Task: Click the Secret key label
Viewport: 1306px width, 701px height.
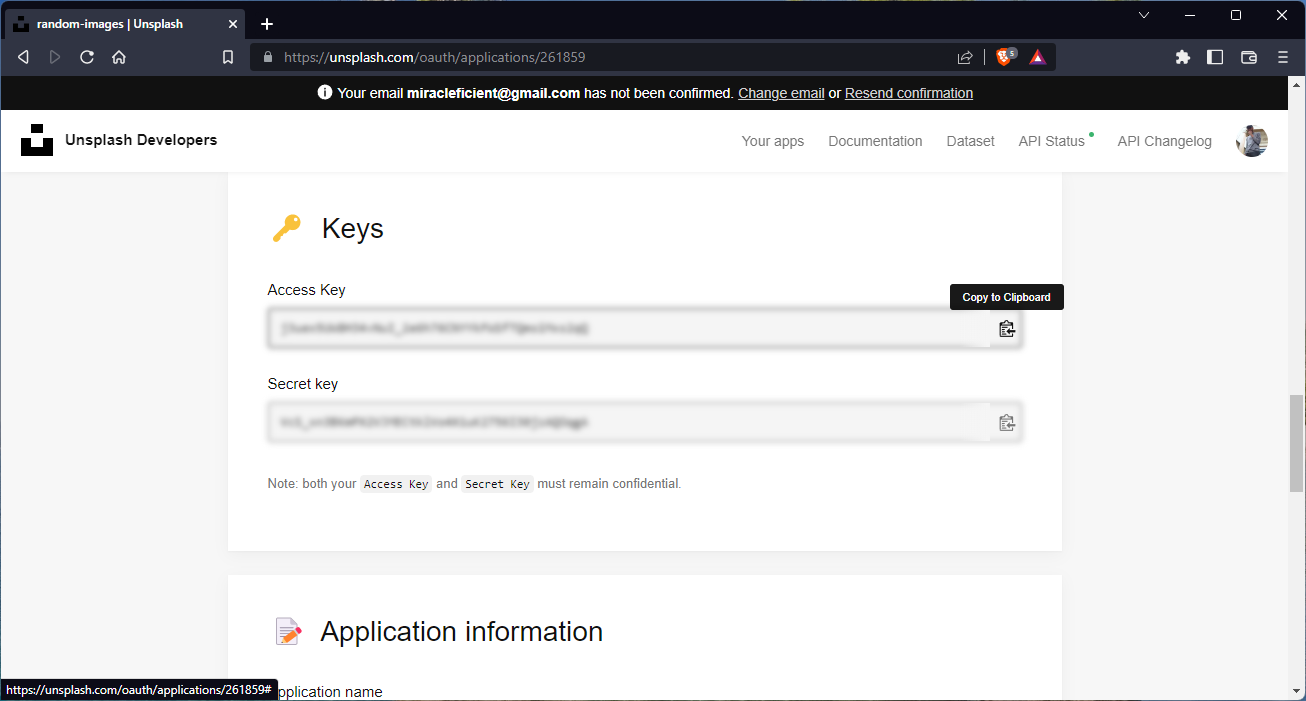Action: click(303, 384)
